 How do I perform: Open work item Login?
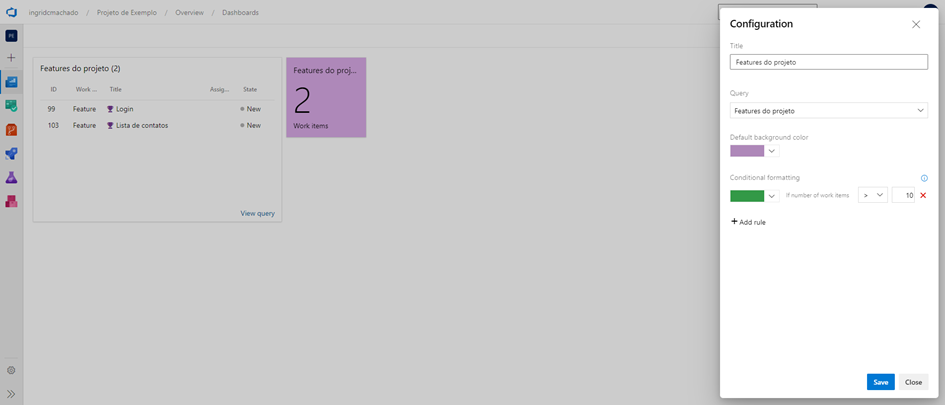pos(125,109)
